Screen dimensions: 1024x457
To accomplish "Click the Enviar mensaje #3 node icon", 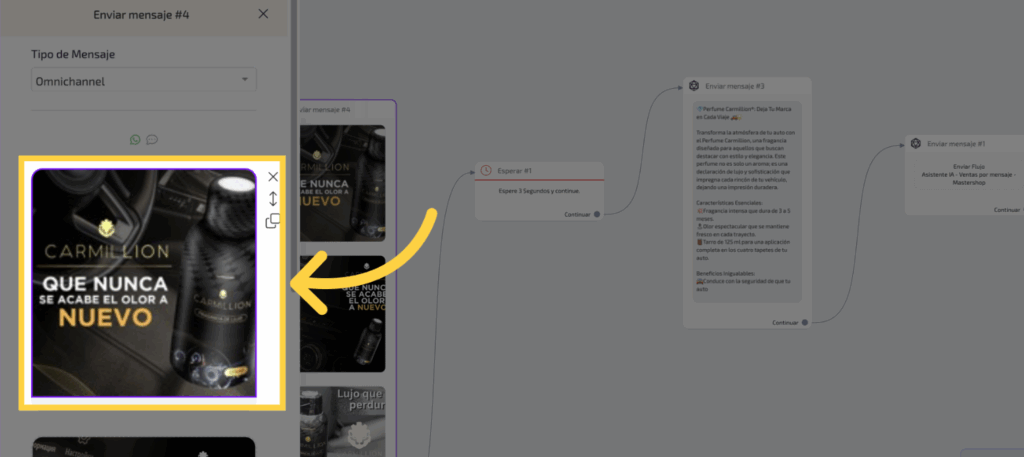I will [693, 87].
